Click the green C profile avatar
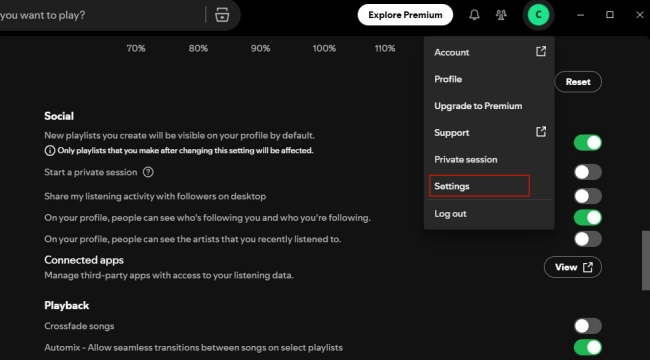The image size is (650, 360). 538,15
